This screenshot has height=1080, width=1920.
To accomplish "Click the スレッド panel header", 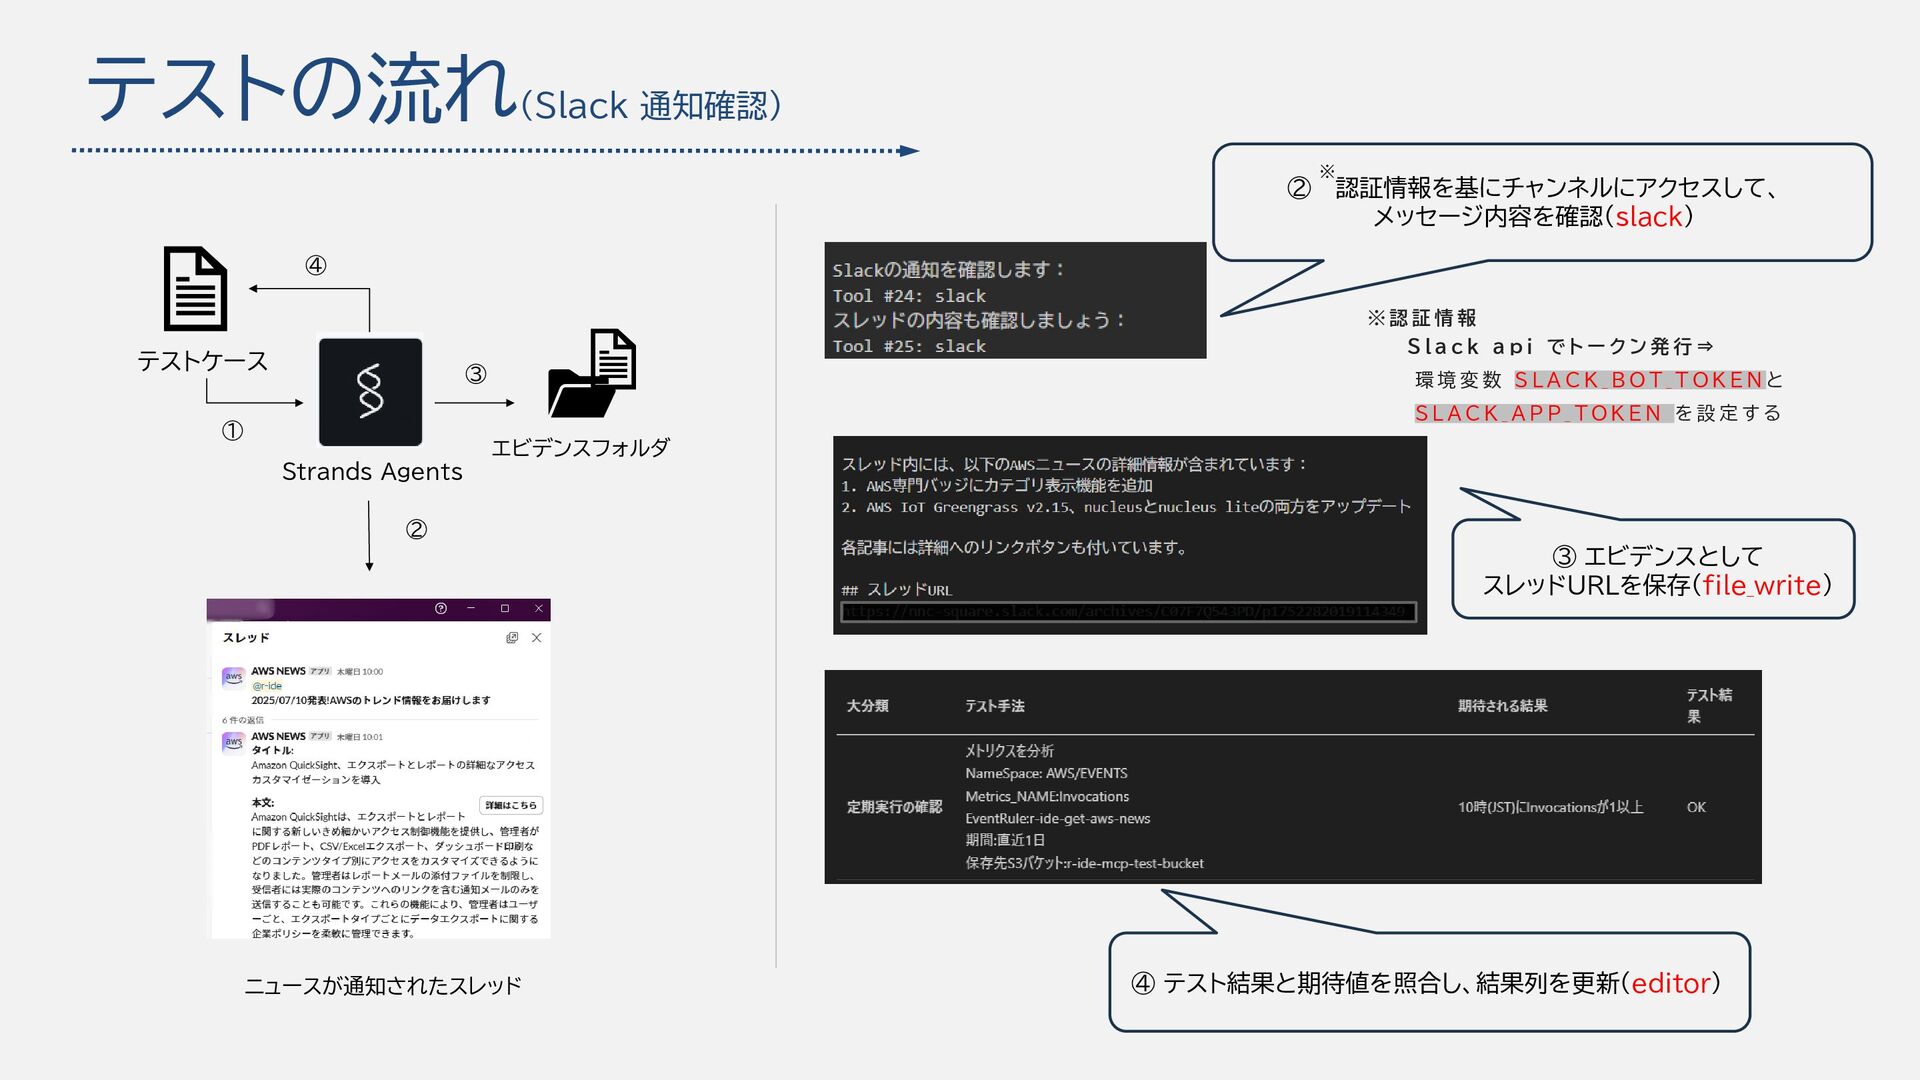I will tap(246, 638).
